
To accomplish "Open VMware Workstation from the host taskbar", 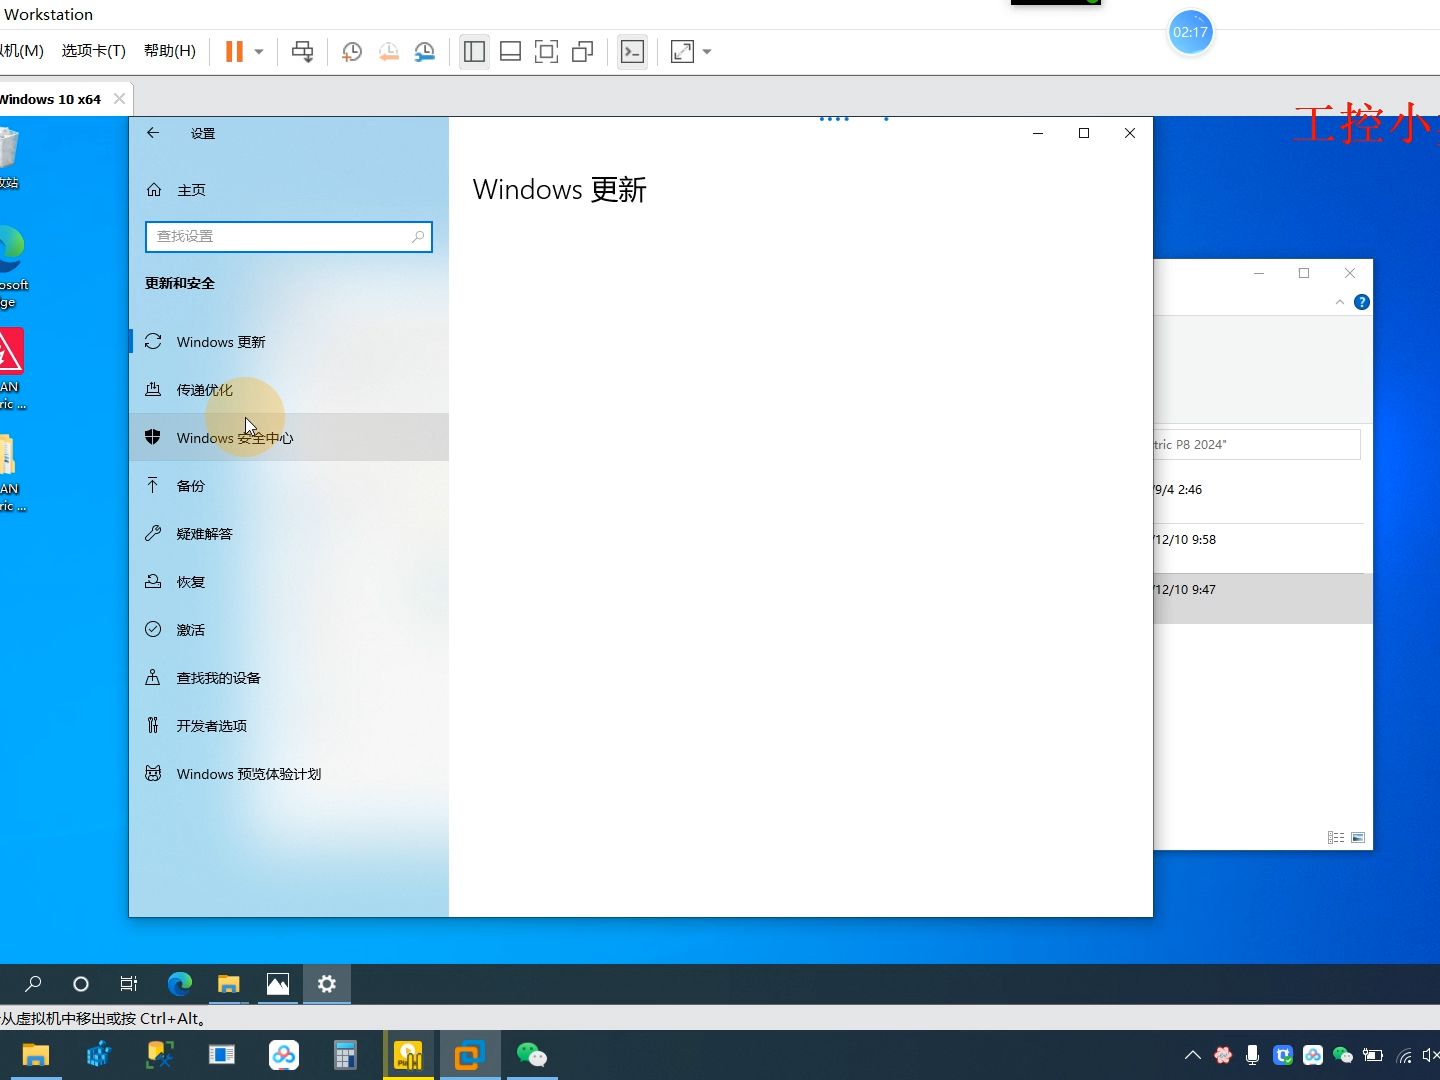I will (469, 1055).
